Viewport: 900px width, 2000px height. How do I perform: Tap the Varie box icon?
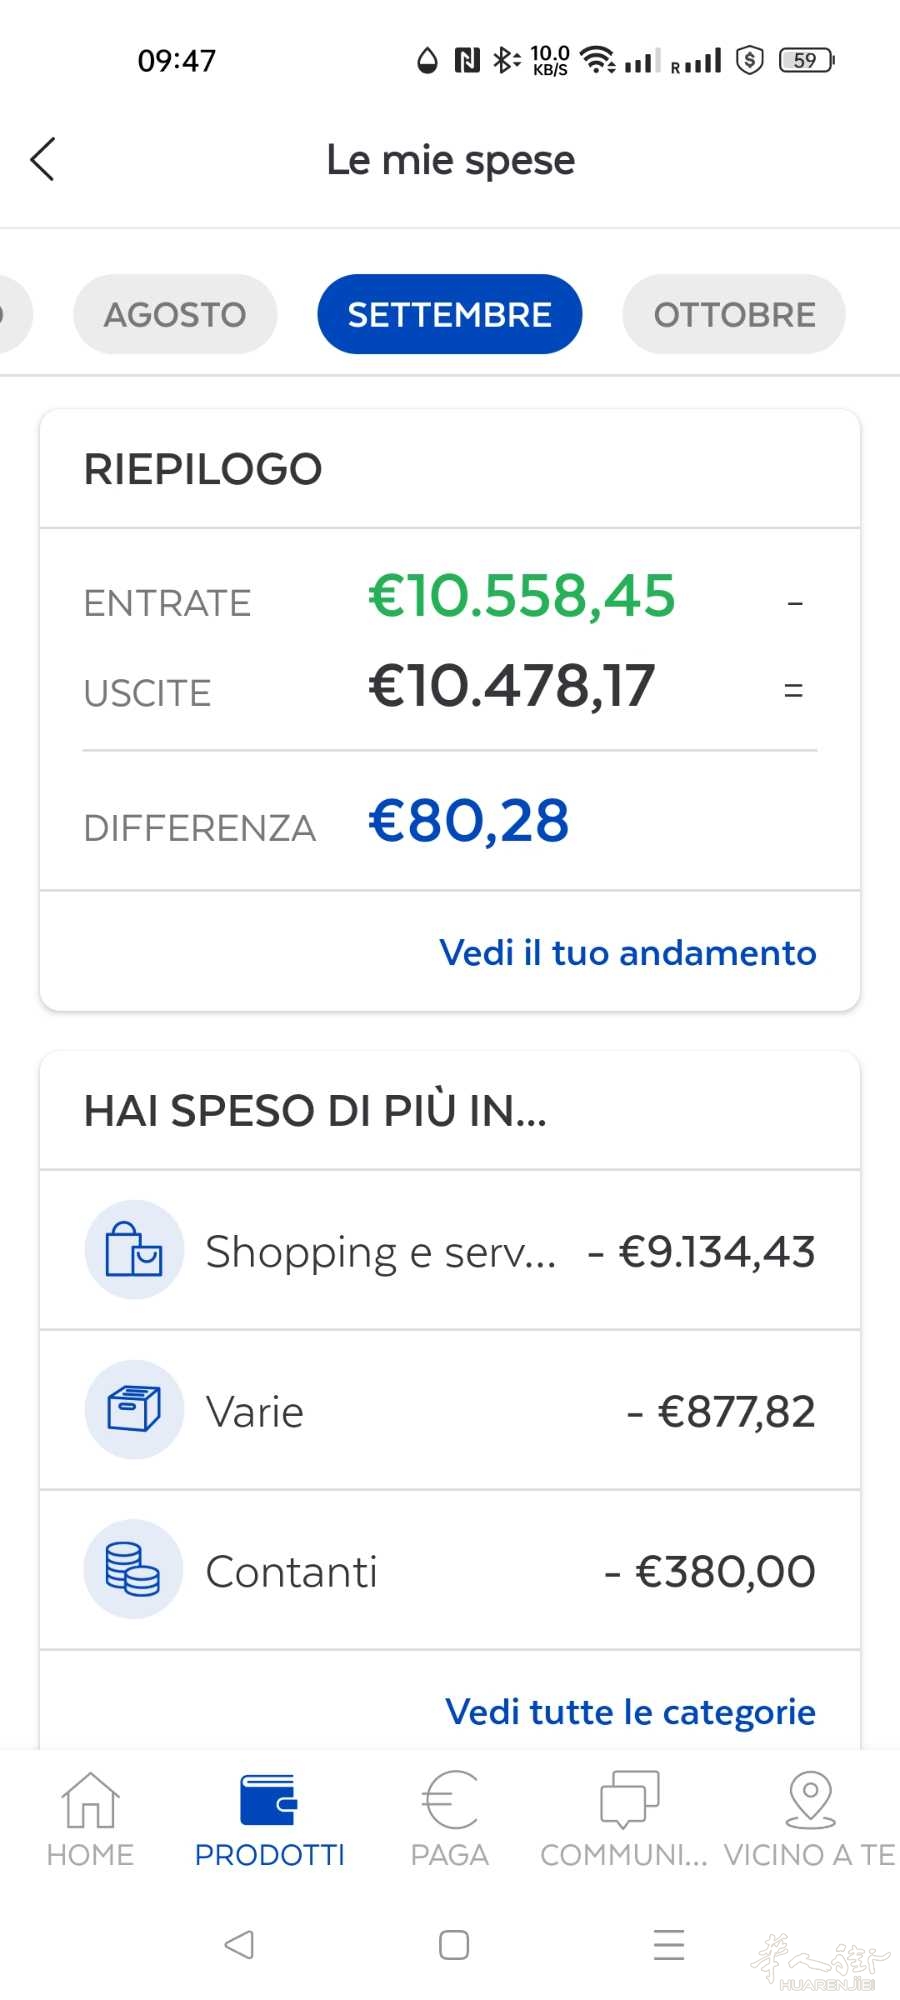(134, 1409)
